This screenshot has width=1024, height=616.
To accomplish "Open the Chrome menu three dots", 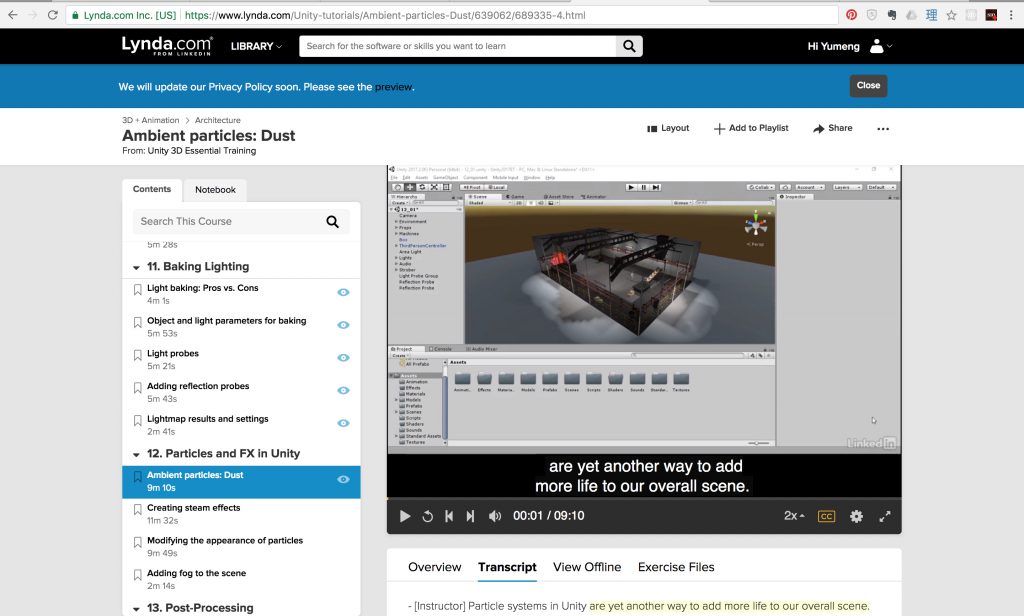I will point(1011,14).
